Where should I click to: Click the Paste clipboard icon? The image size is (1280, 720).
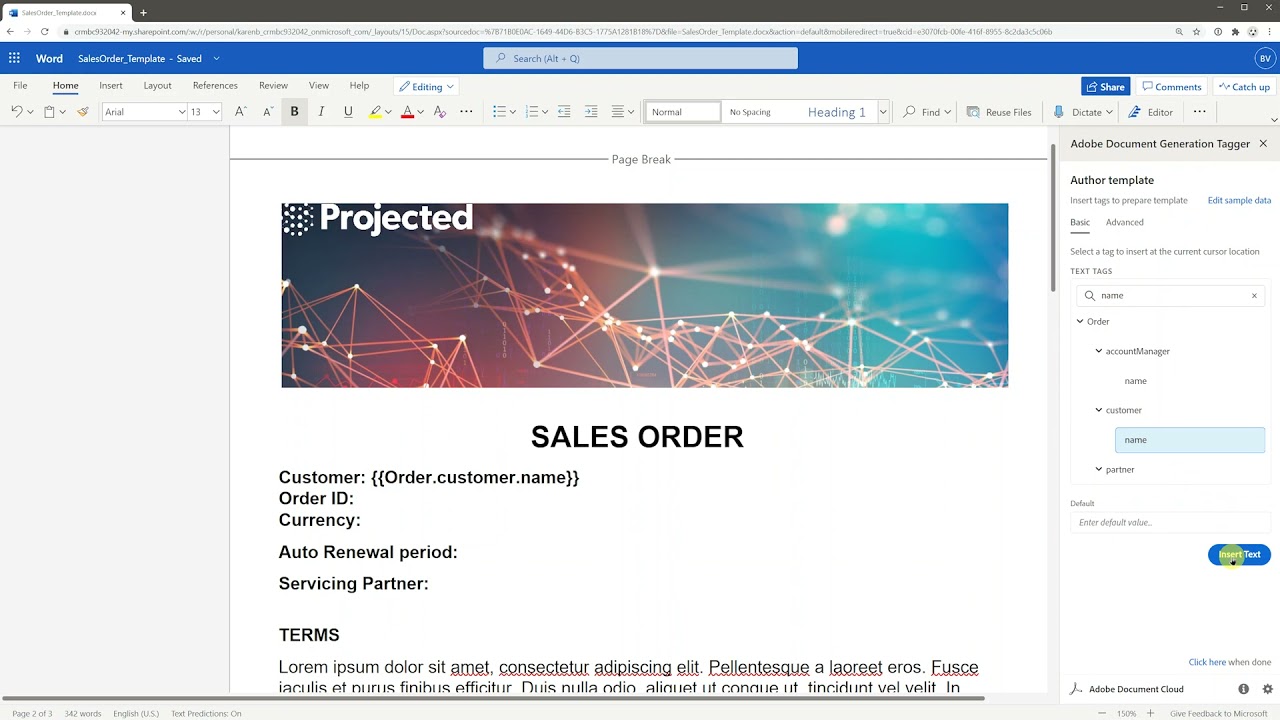49,112
